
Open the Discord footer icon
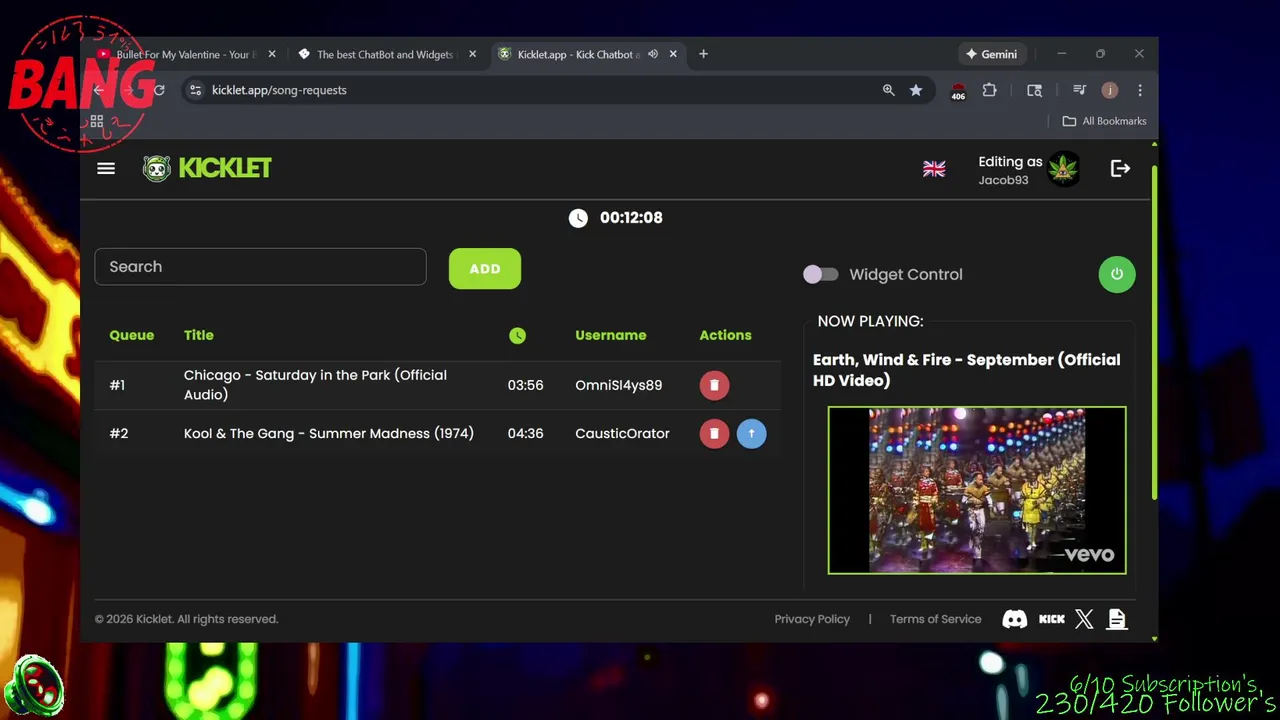1014,619
